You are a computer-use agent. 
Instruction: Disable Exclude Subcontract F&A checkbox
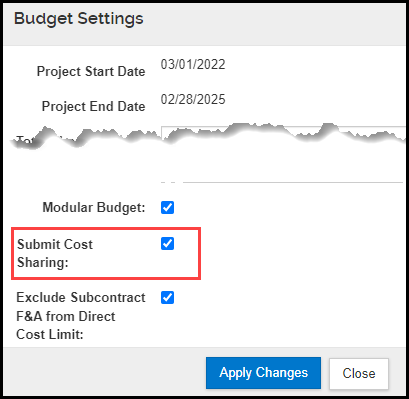167,298
